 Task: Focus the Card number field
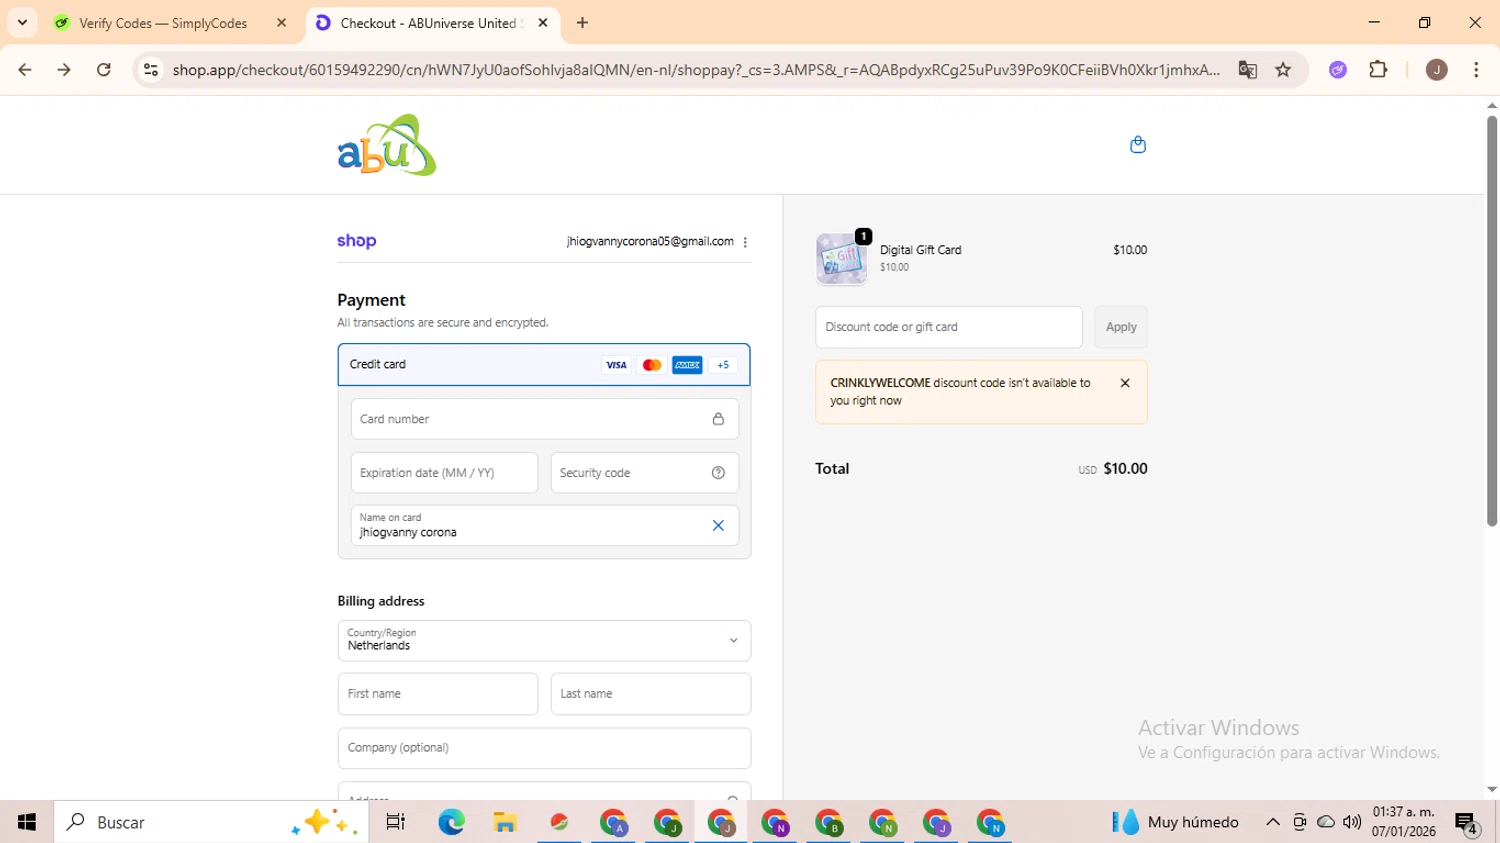(x=544, y=419)
